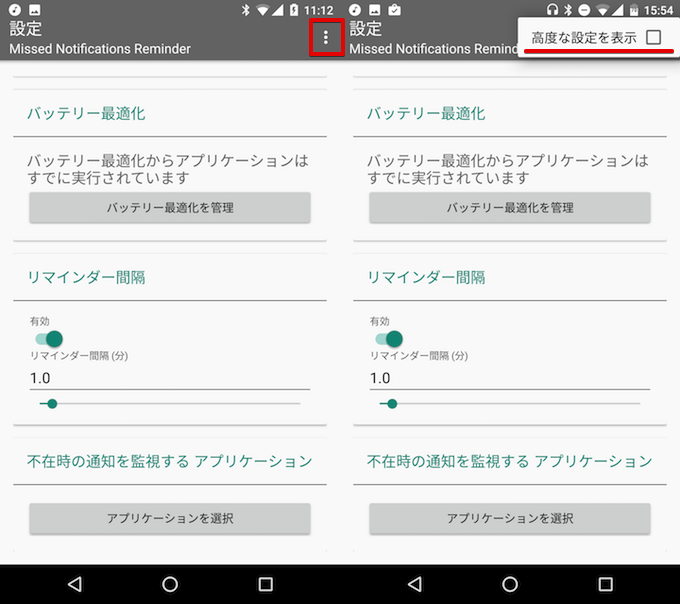The height and width of the screenshot is (604, 680).
Task: Click バッテリー最適化を管理 button on left phone
Action: tap(170, 208)
